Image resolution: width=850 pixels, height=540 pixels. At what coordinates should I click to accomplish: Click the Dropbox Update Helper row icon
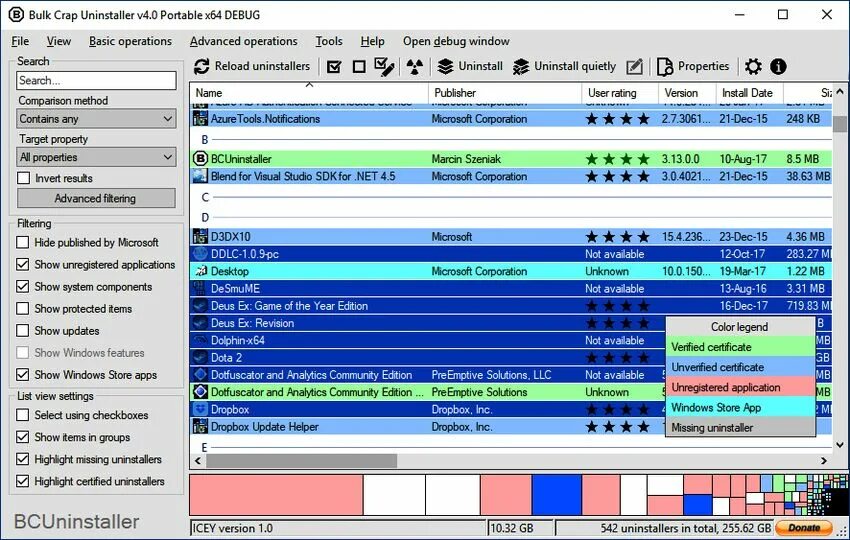201,427
